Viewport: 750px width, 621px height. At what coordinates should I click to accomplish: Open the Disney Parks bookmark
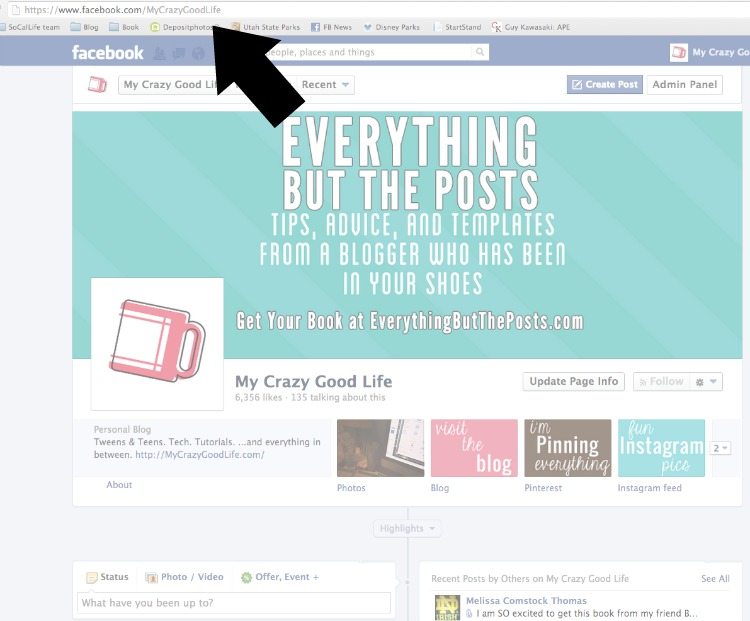point(391,27)
